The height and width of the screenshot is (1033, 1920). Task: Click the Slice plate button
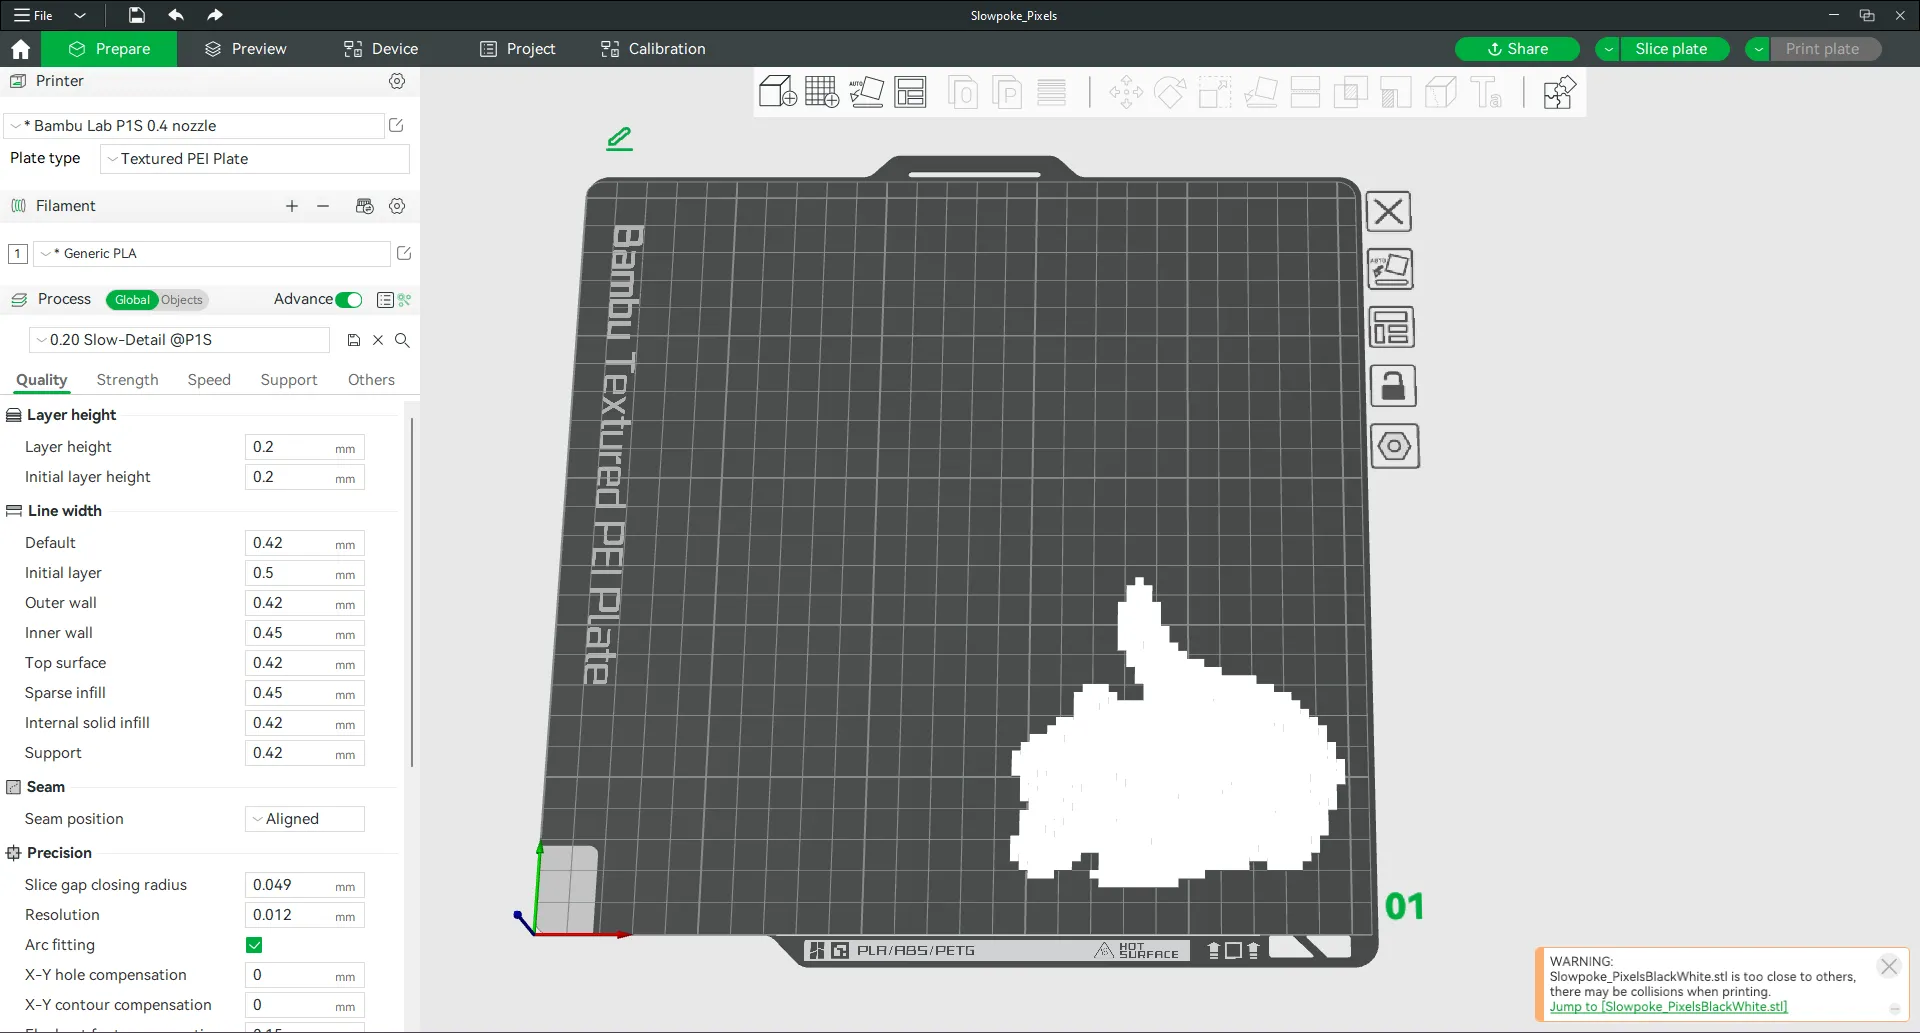1670,49
